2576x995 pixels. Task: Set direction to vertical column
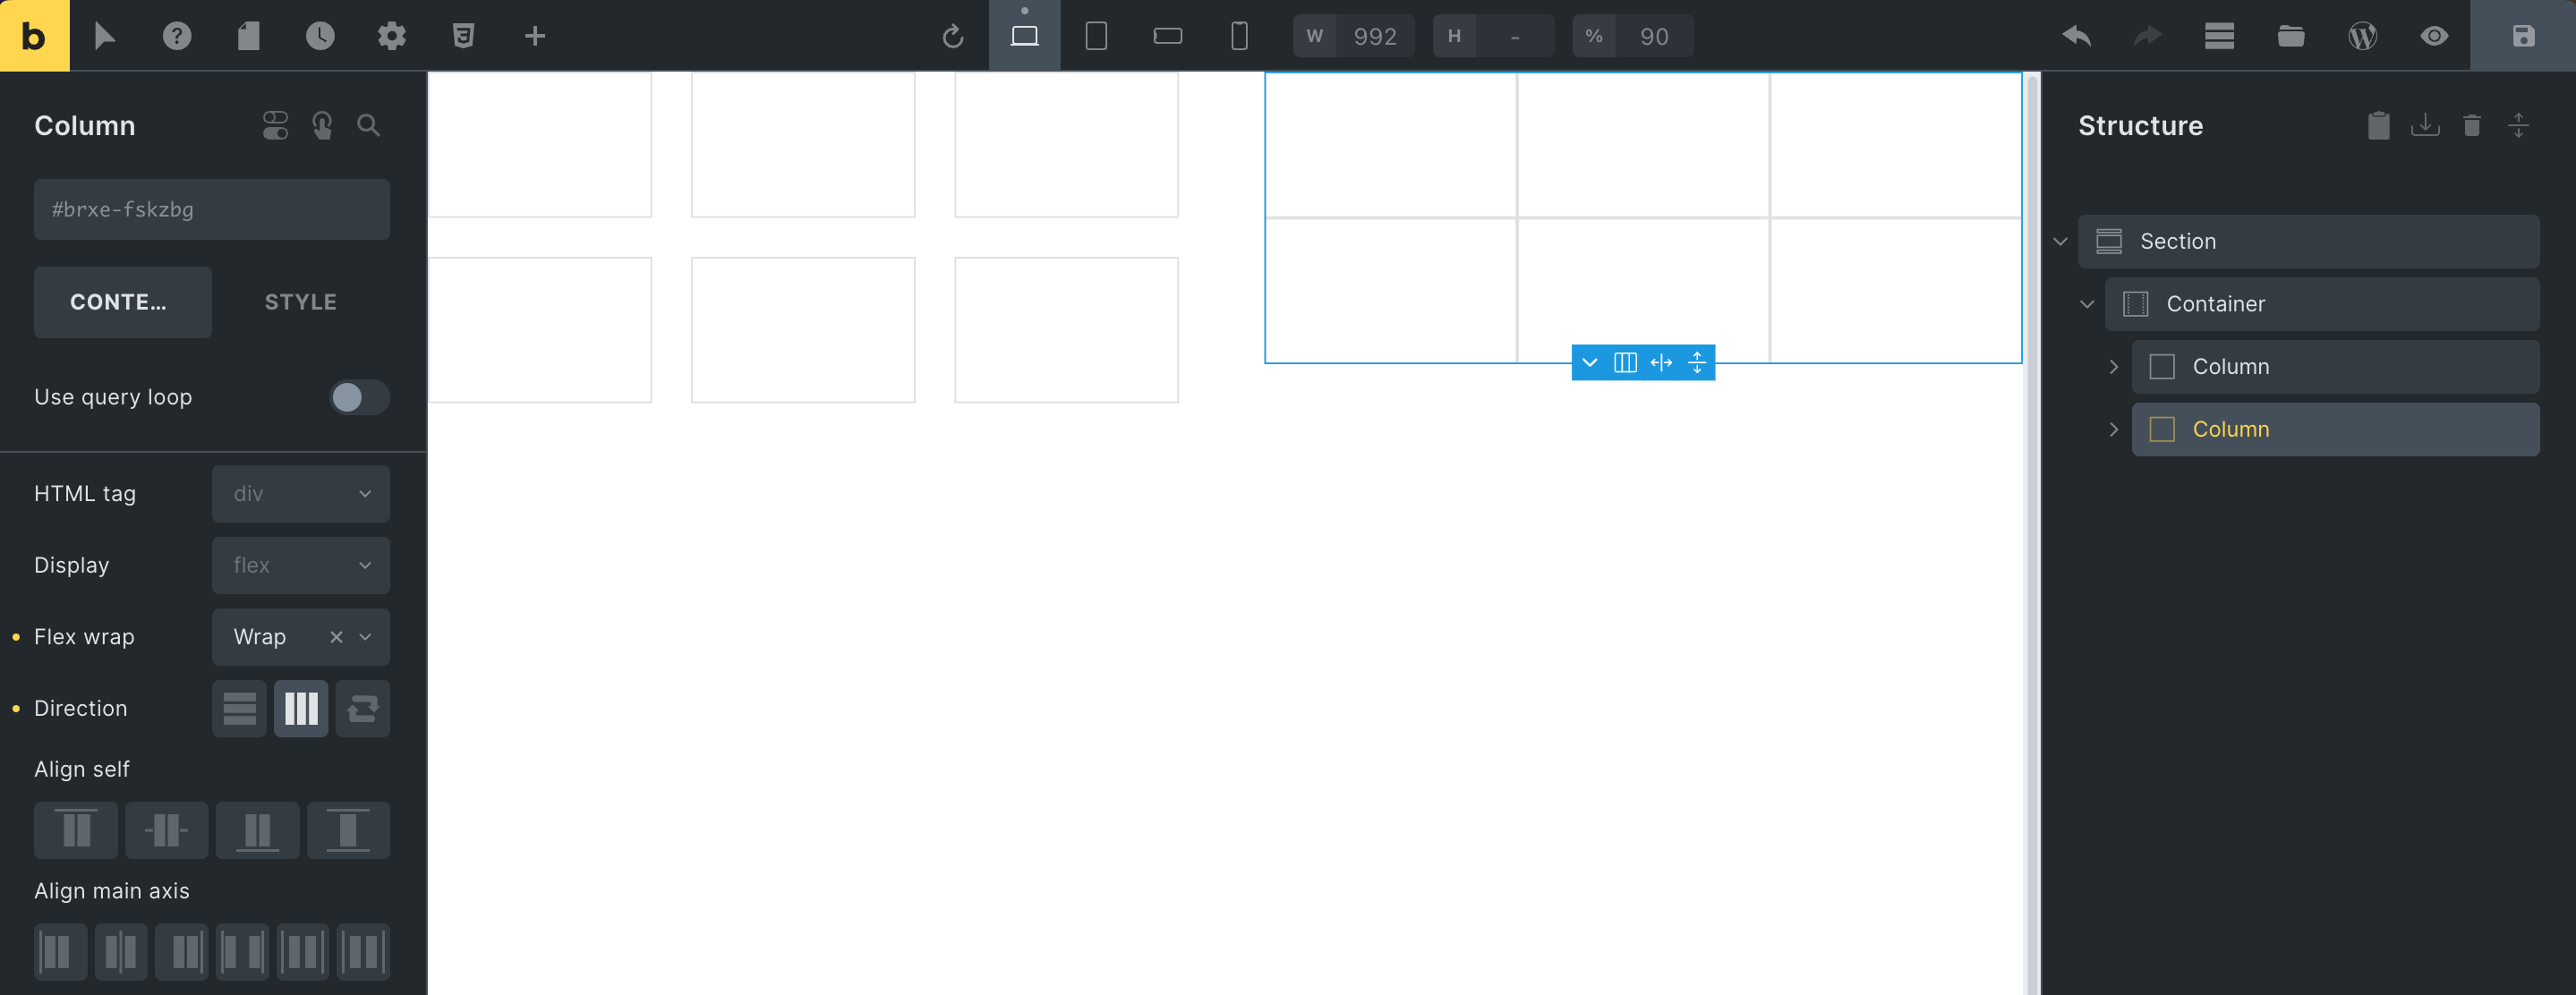pos(239,708)
